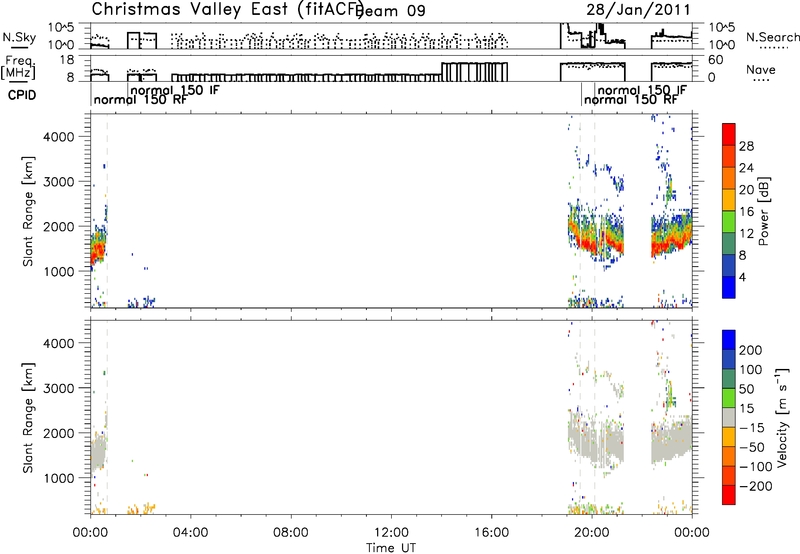Click the 'Time UT' axis label
800x554 pixels.
[x=391, y=548]
